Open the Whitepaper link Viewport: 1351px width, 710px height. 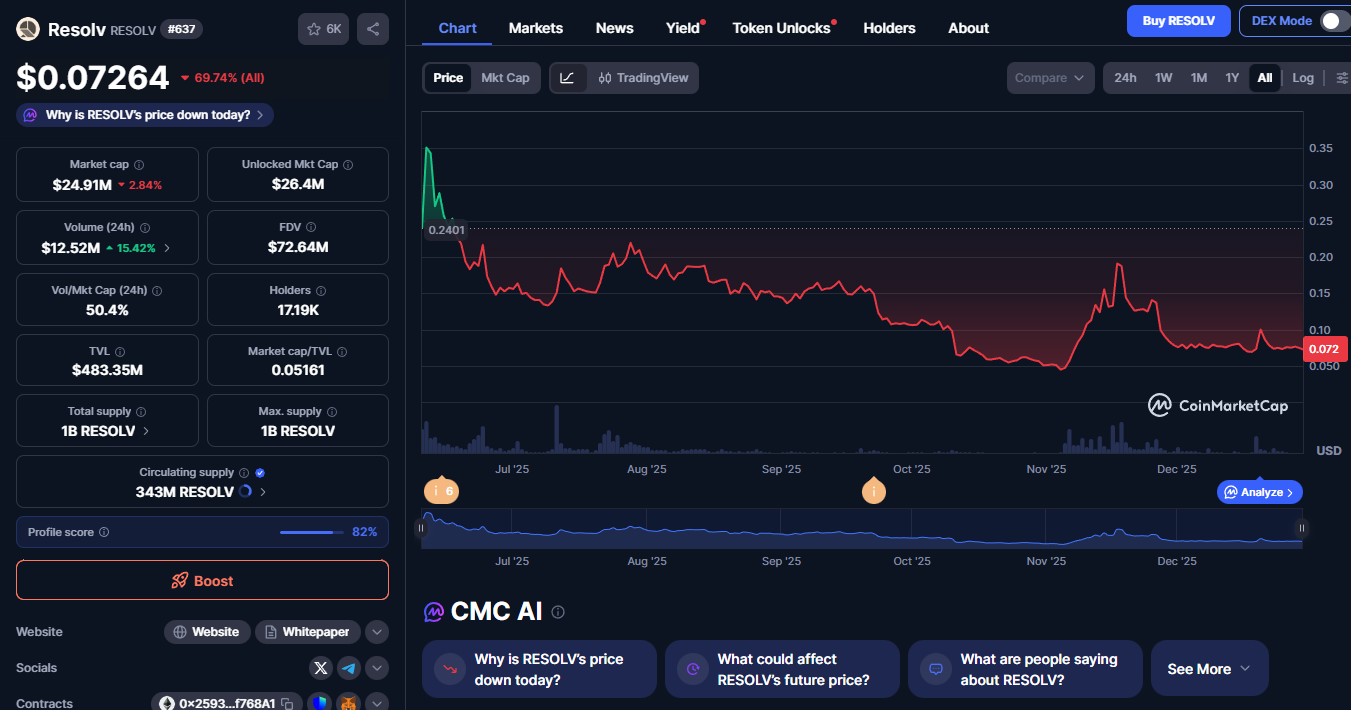308,632
